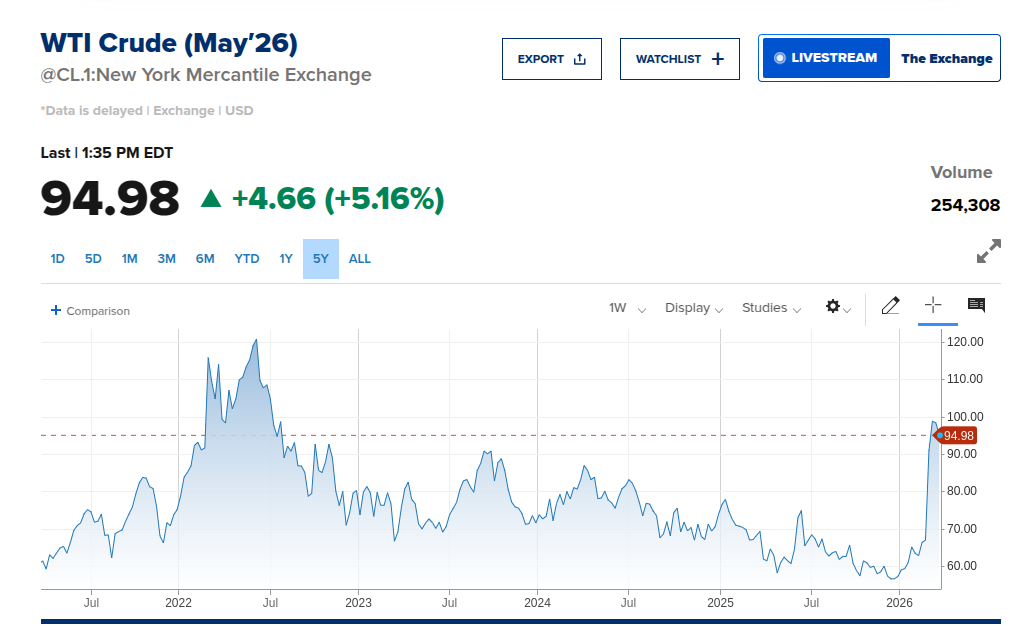Select the 1D time range
Image resolution: width=1018 pixels, height=631 pixels.
[57, 258]
